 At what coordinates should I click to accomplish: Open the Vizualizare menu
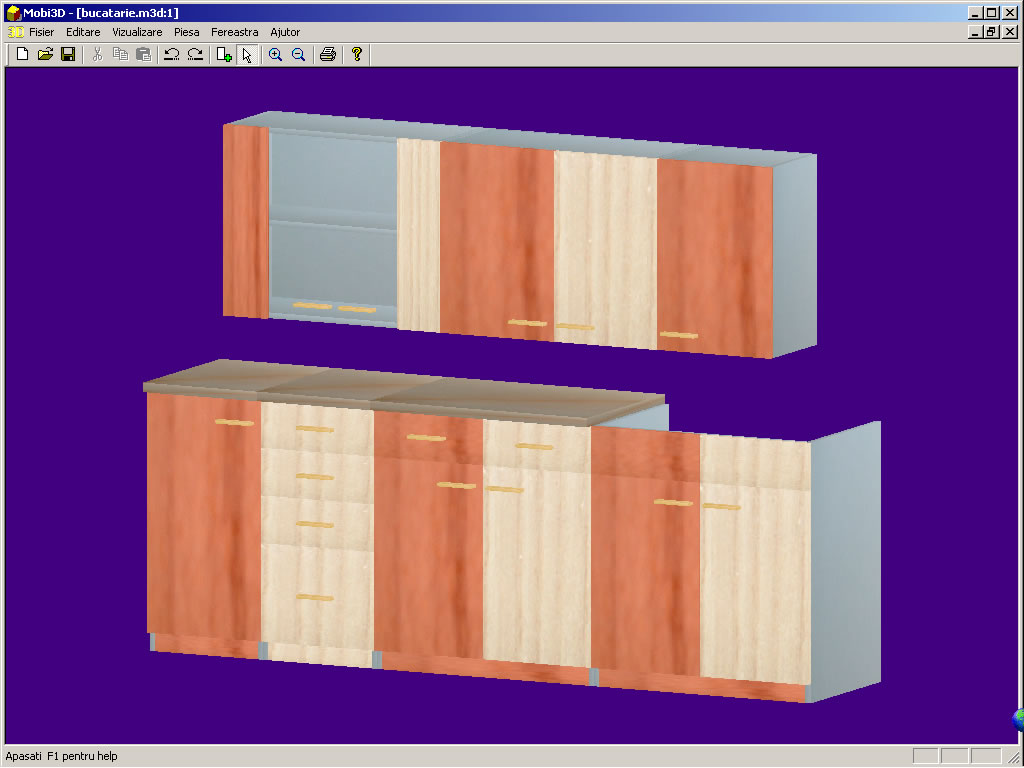(x=137, y=32)
